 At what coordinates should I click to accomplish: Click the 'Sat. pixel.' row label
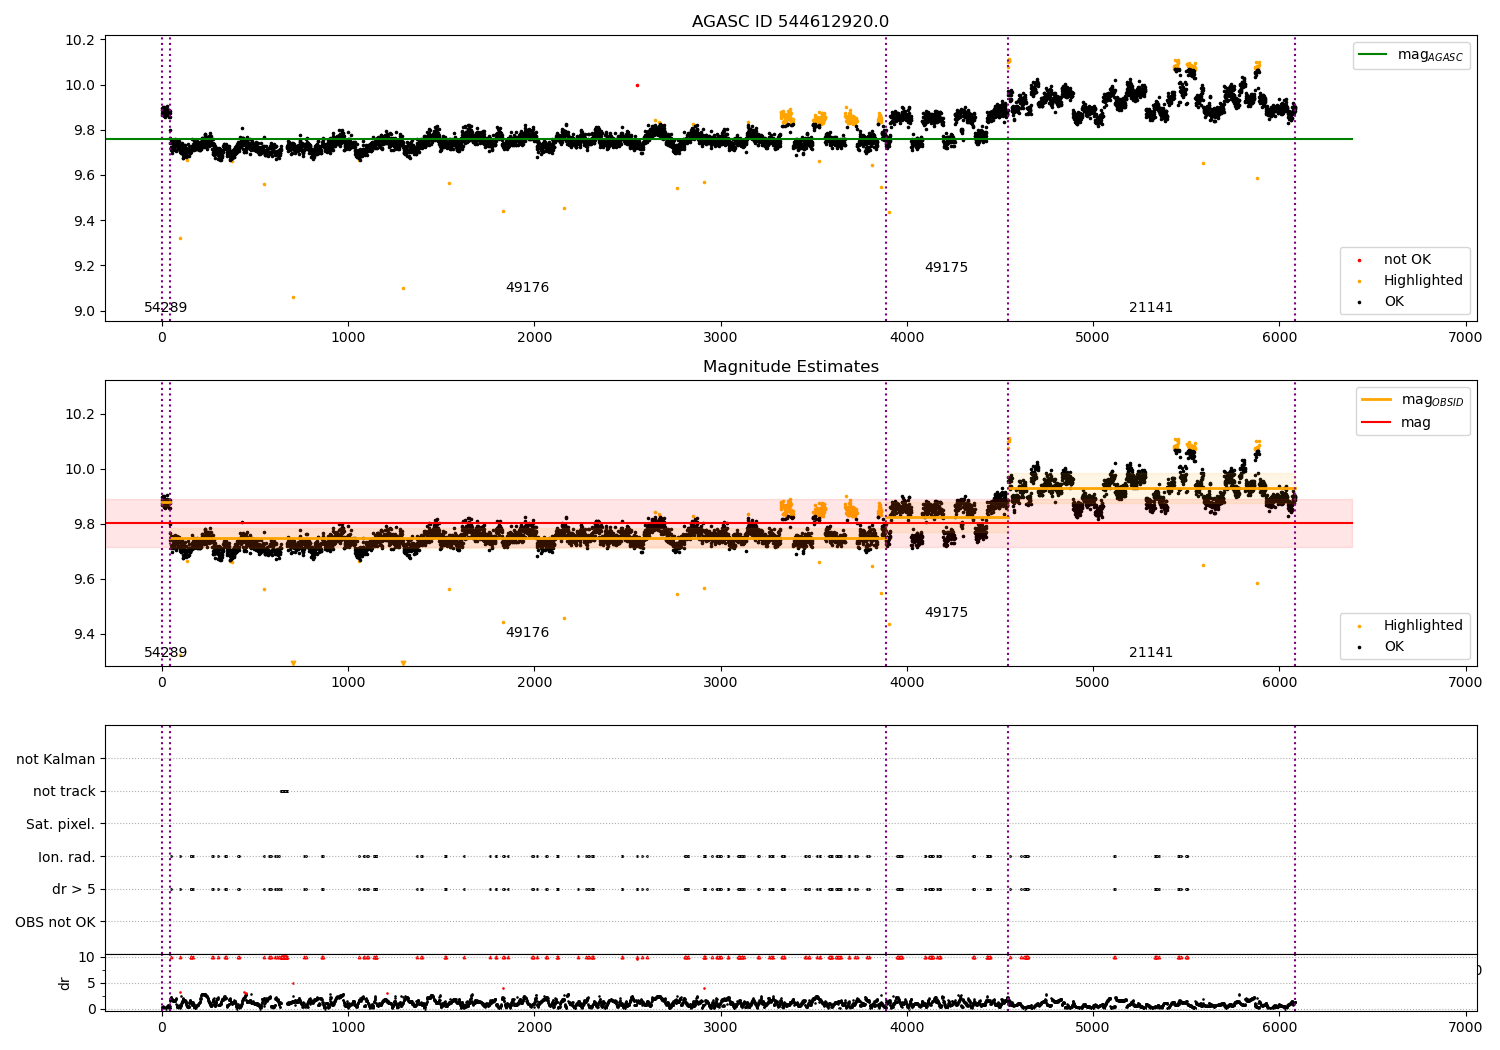61,824
